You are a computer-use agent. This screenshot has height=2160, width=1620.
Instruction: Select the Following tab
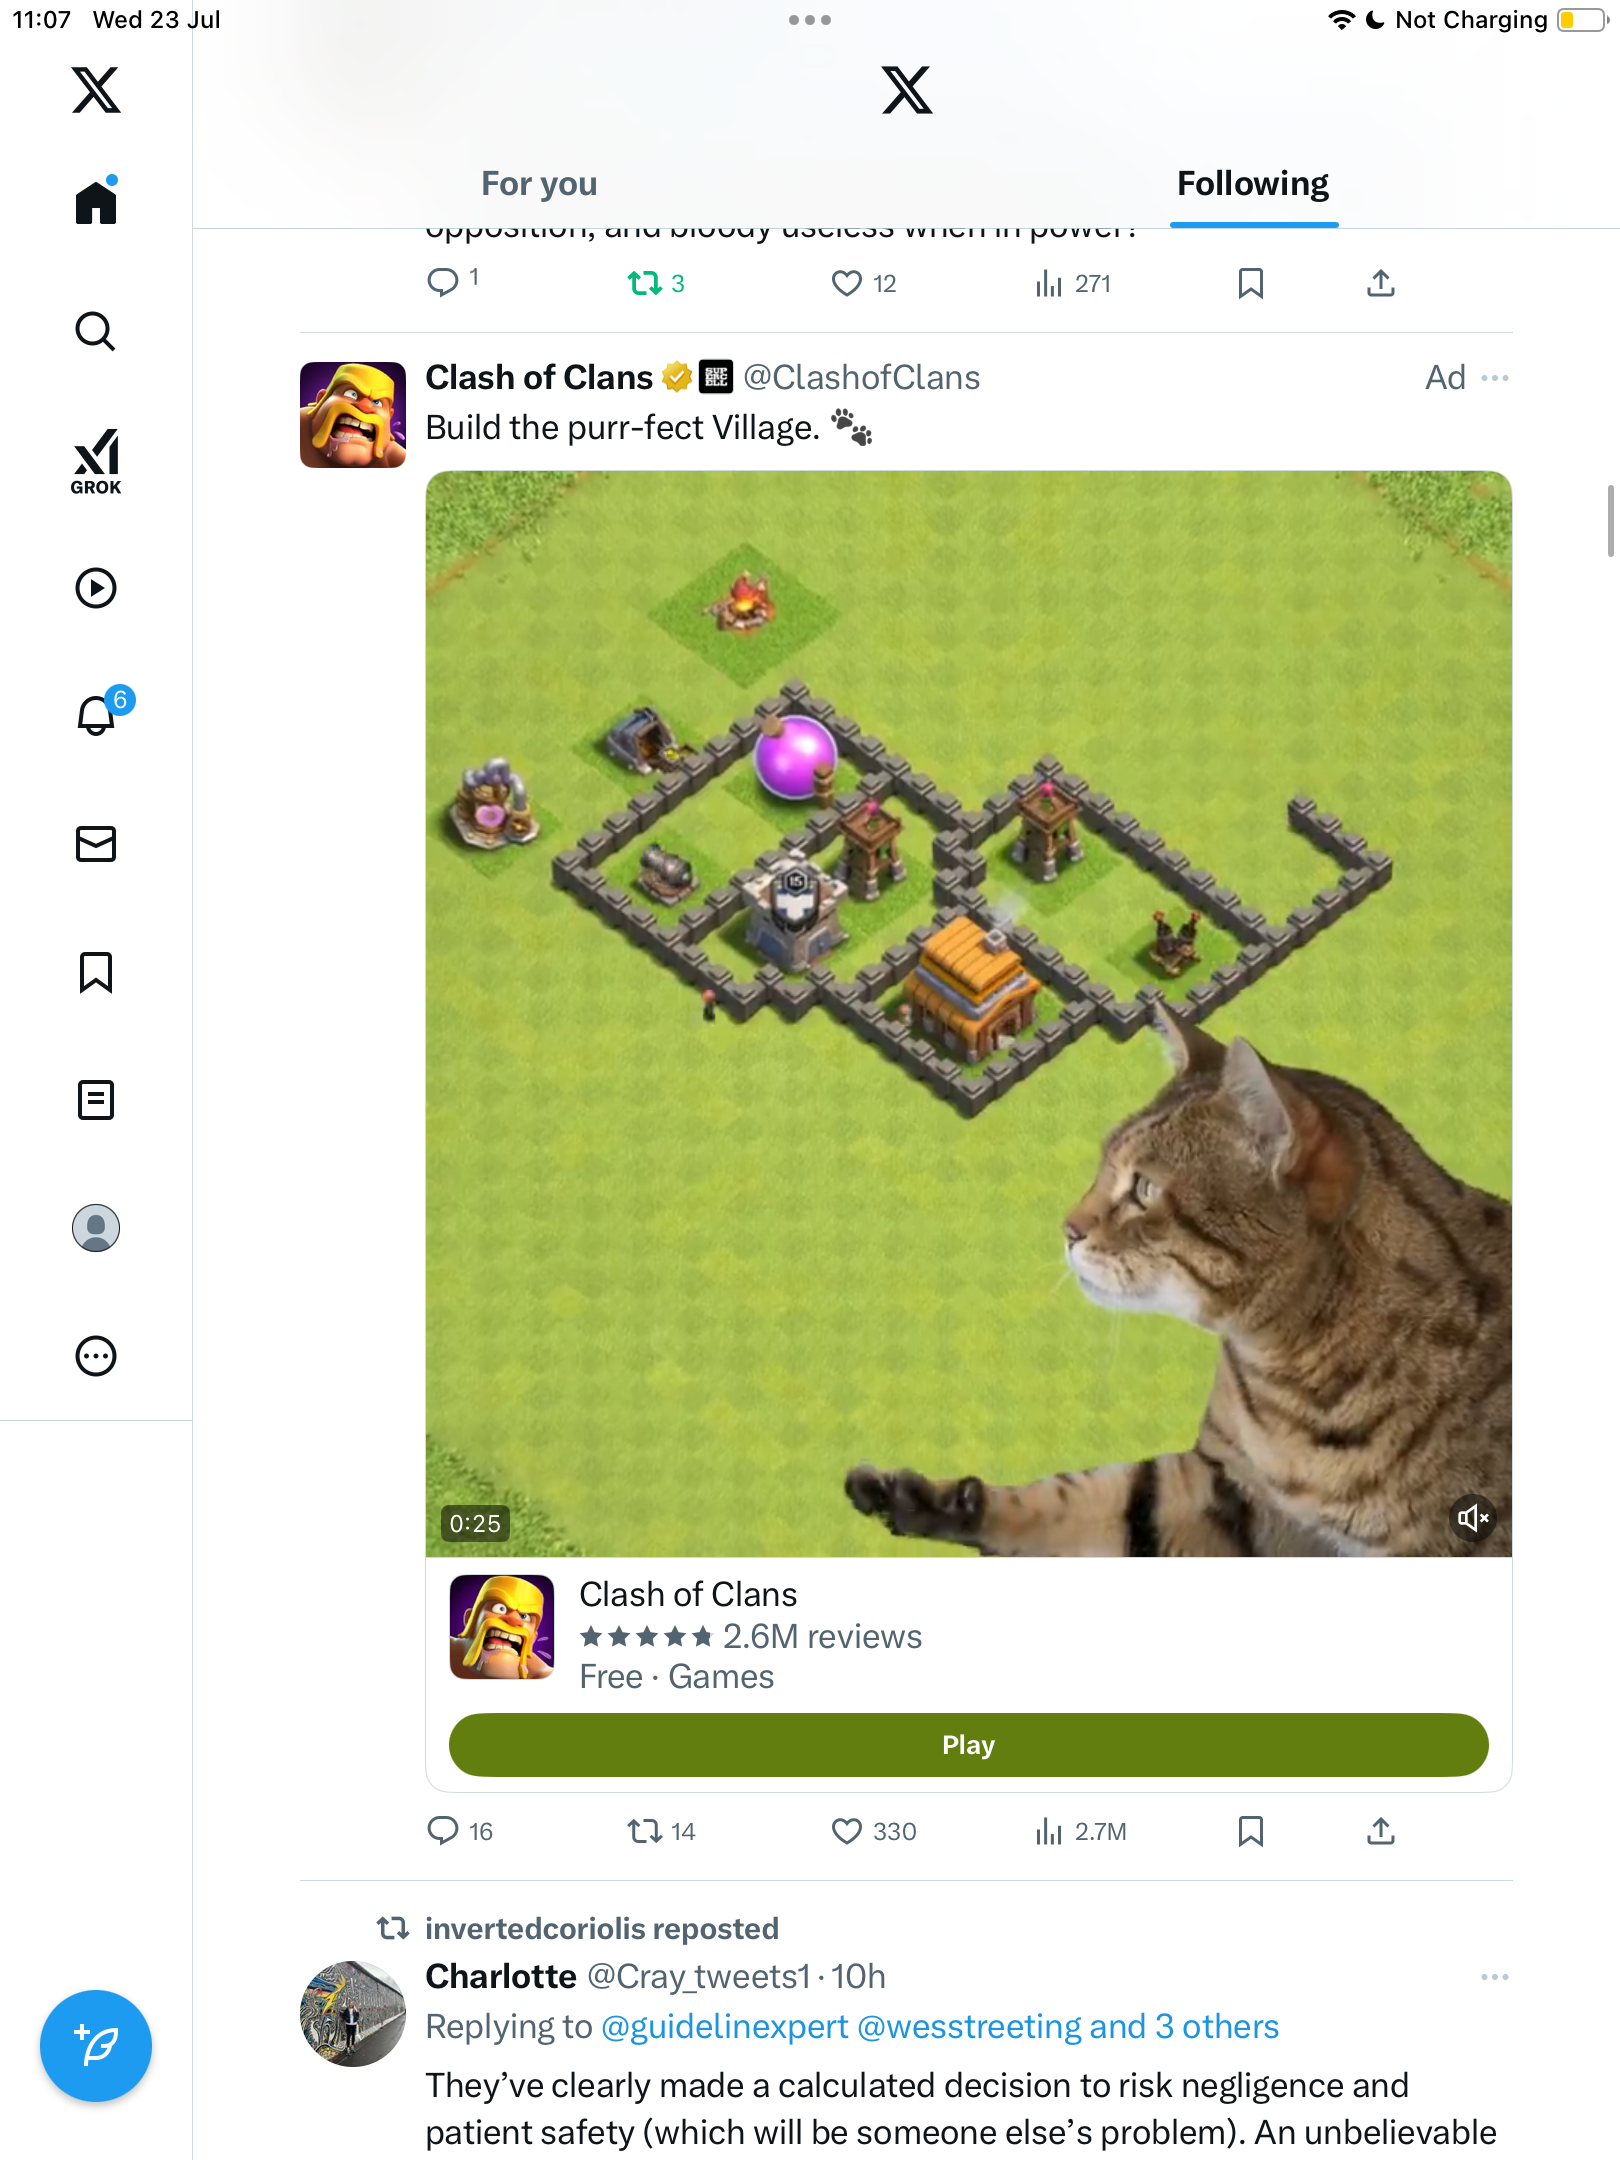pyautogui.click(x=1253, y=184)
